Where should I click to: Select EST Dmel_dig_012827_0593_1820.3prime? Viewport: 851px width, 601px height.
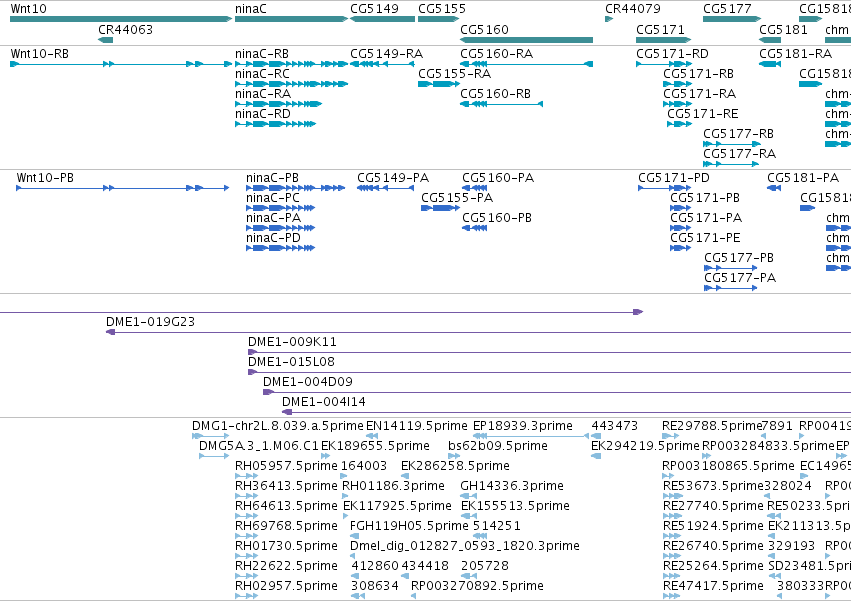coord(353,556)
